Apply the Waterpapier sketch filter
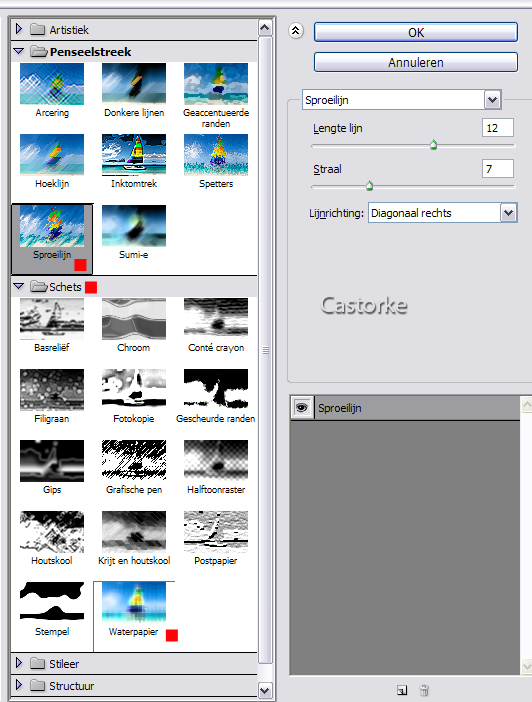 click(133, 603)
